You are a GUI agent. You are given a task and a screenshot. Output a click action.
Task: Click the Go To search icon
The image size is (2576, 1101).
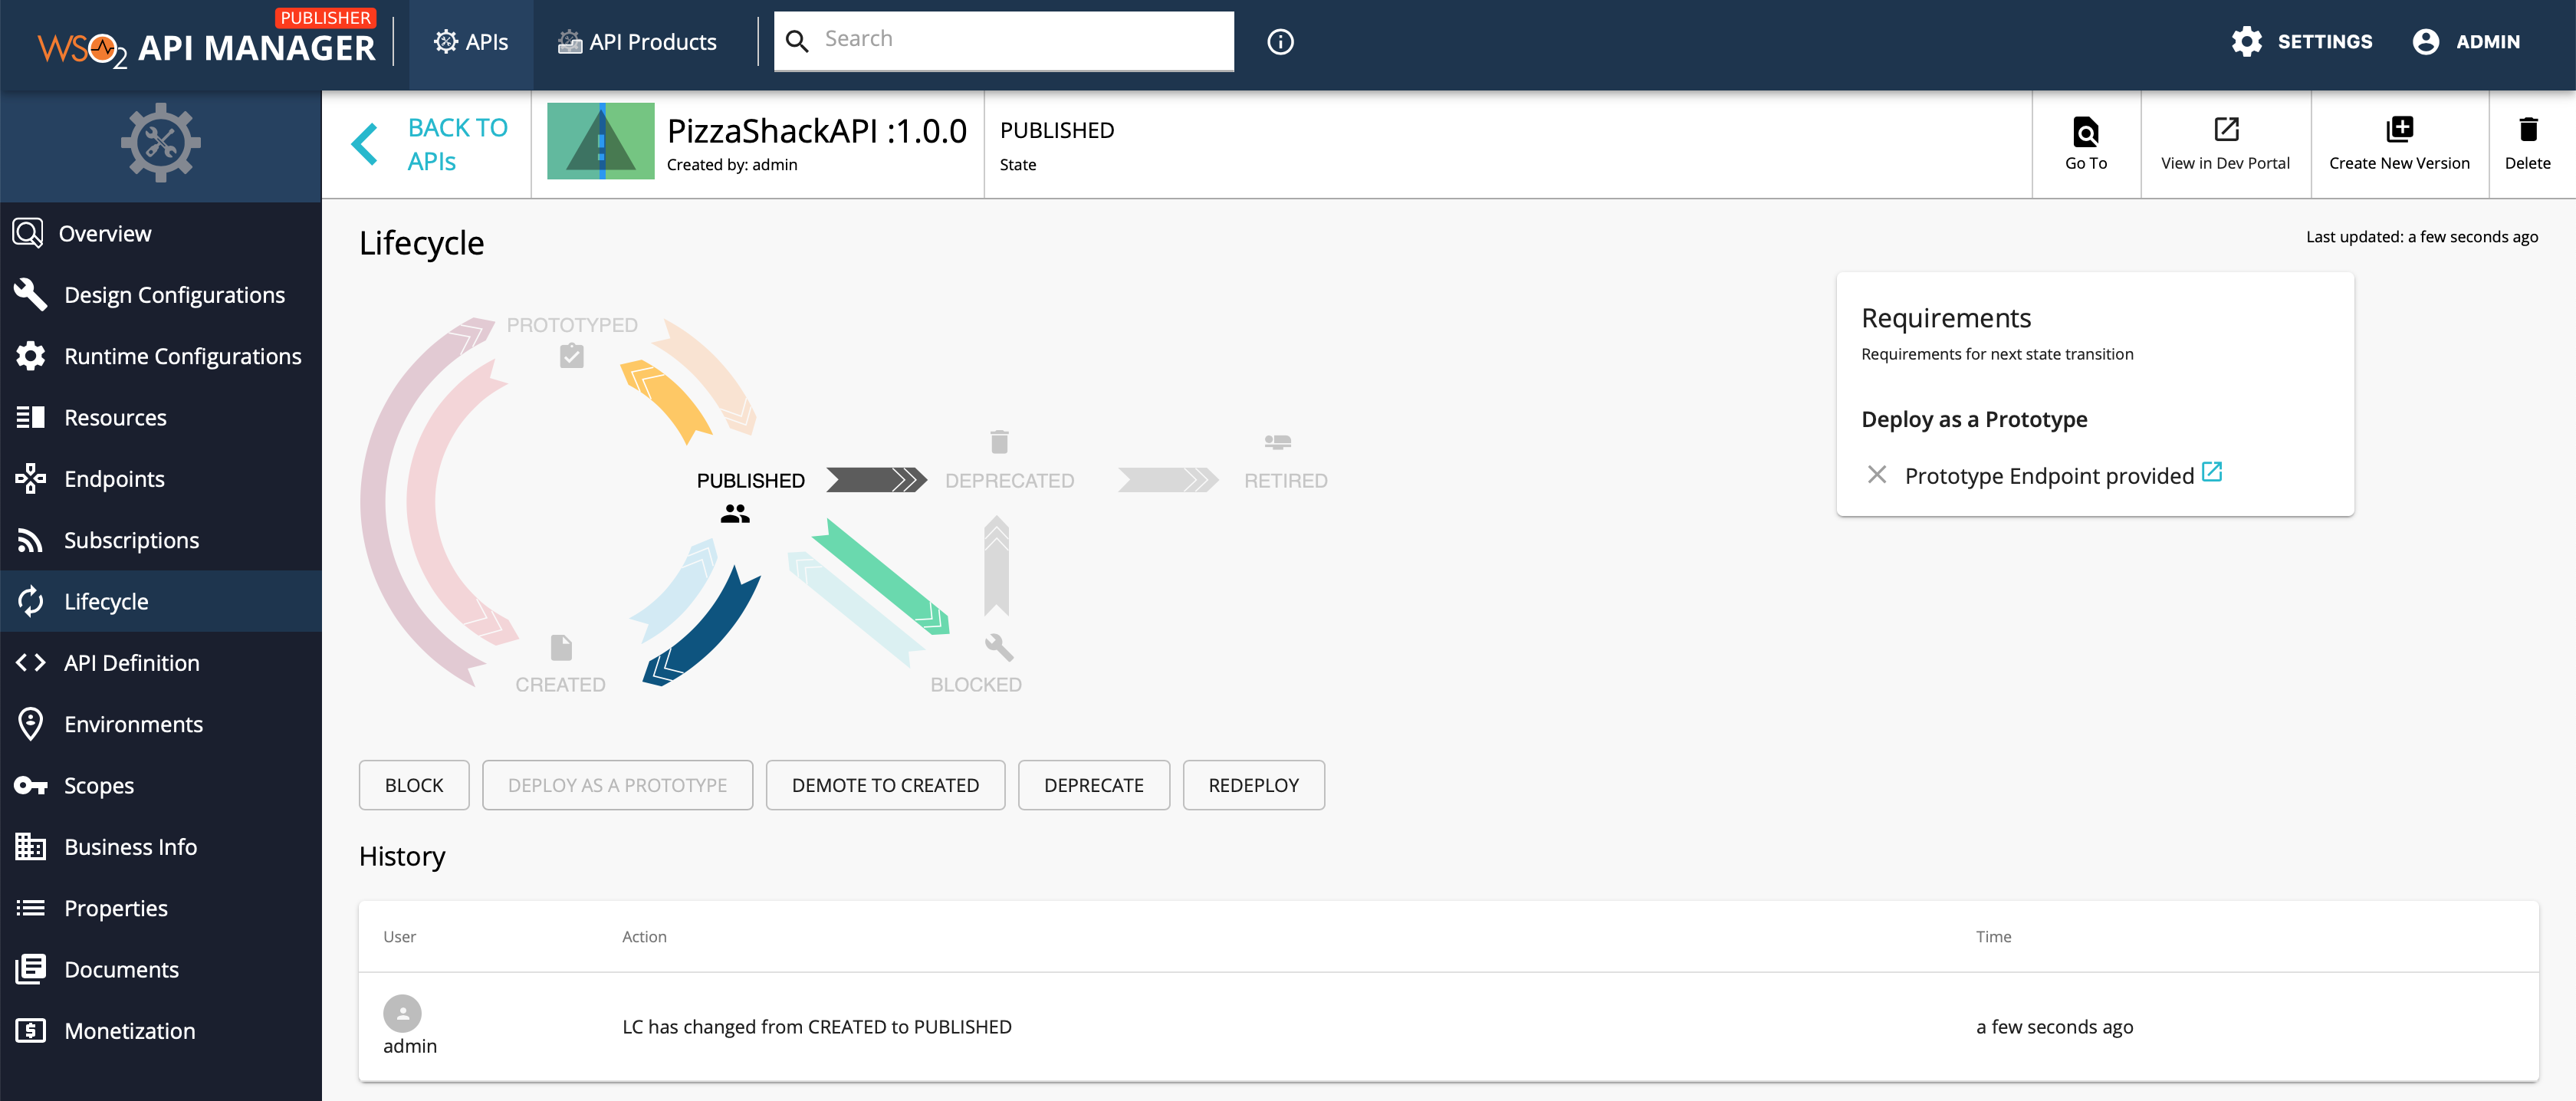pos(2086,131)
